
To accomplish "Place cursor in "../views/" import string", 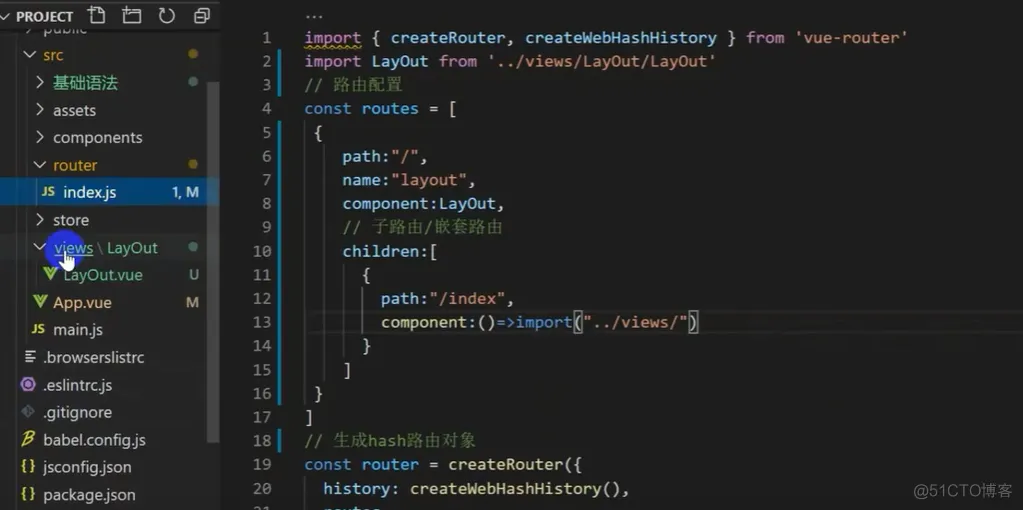I will coord(635,322).
